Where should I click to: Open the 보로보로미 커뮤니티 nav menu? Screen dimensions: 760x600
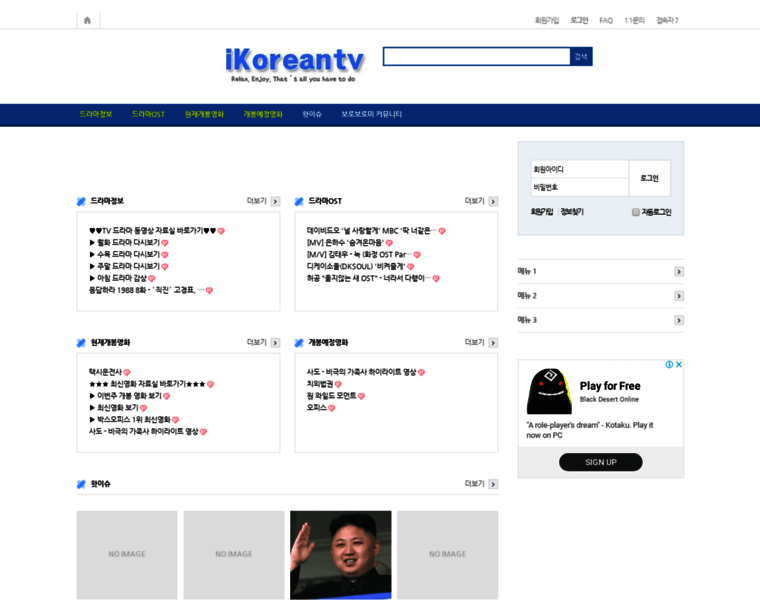click(371, 114)
